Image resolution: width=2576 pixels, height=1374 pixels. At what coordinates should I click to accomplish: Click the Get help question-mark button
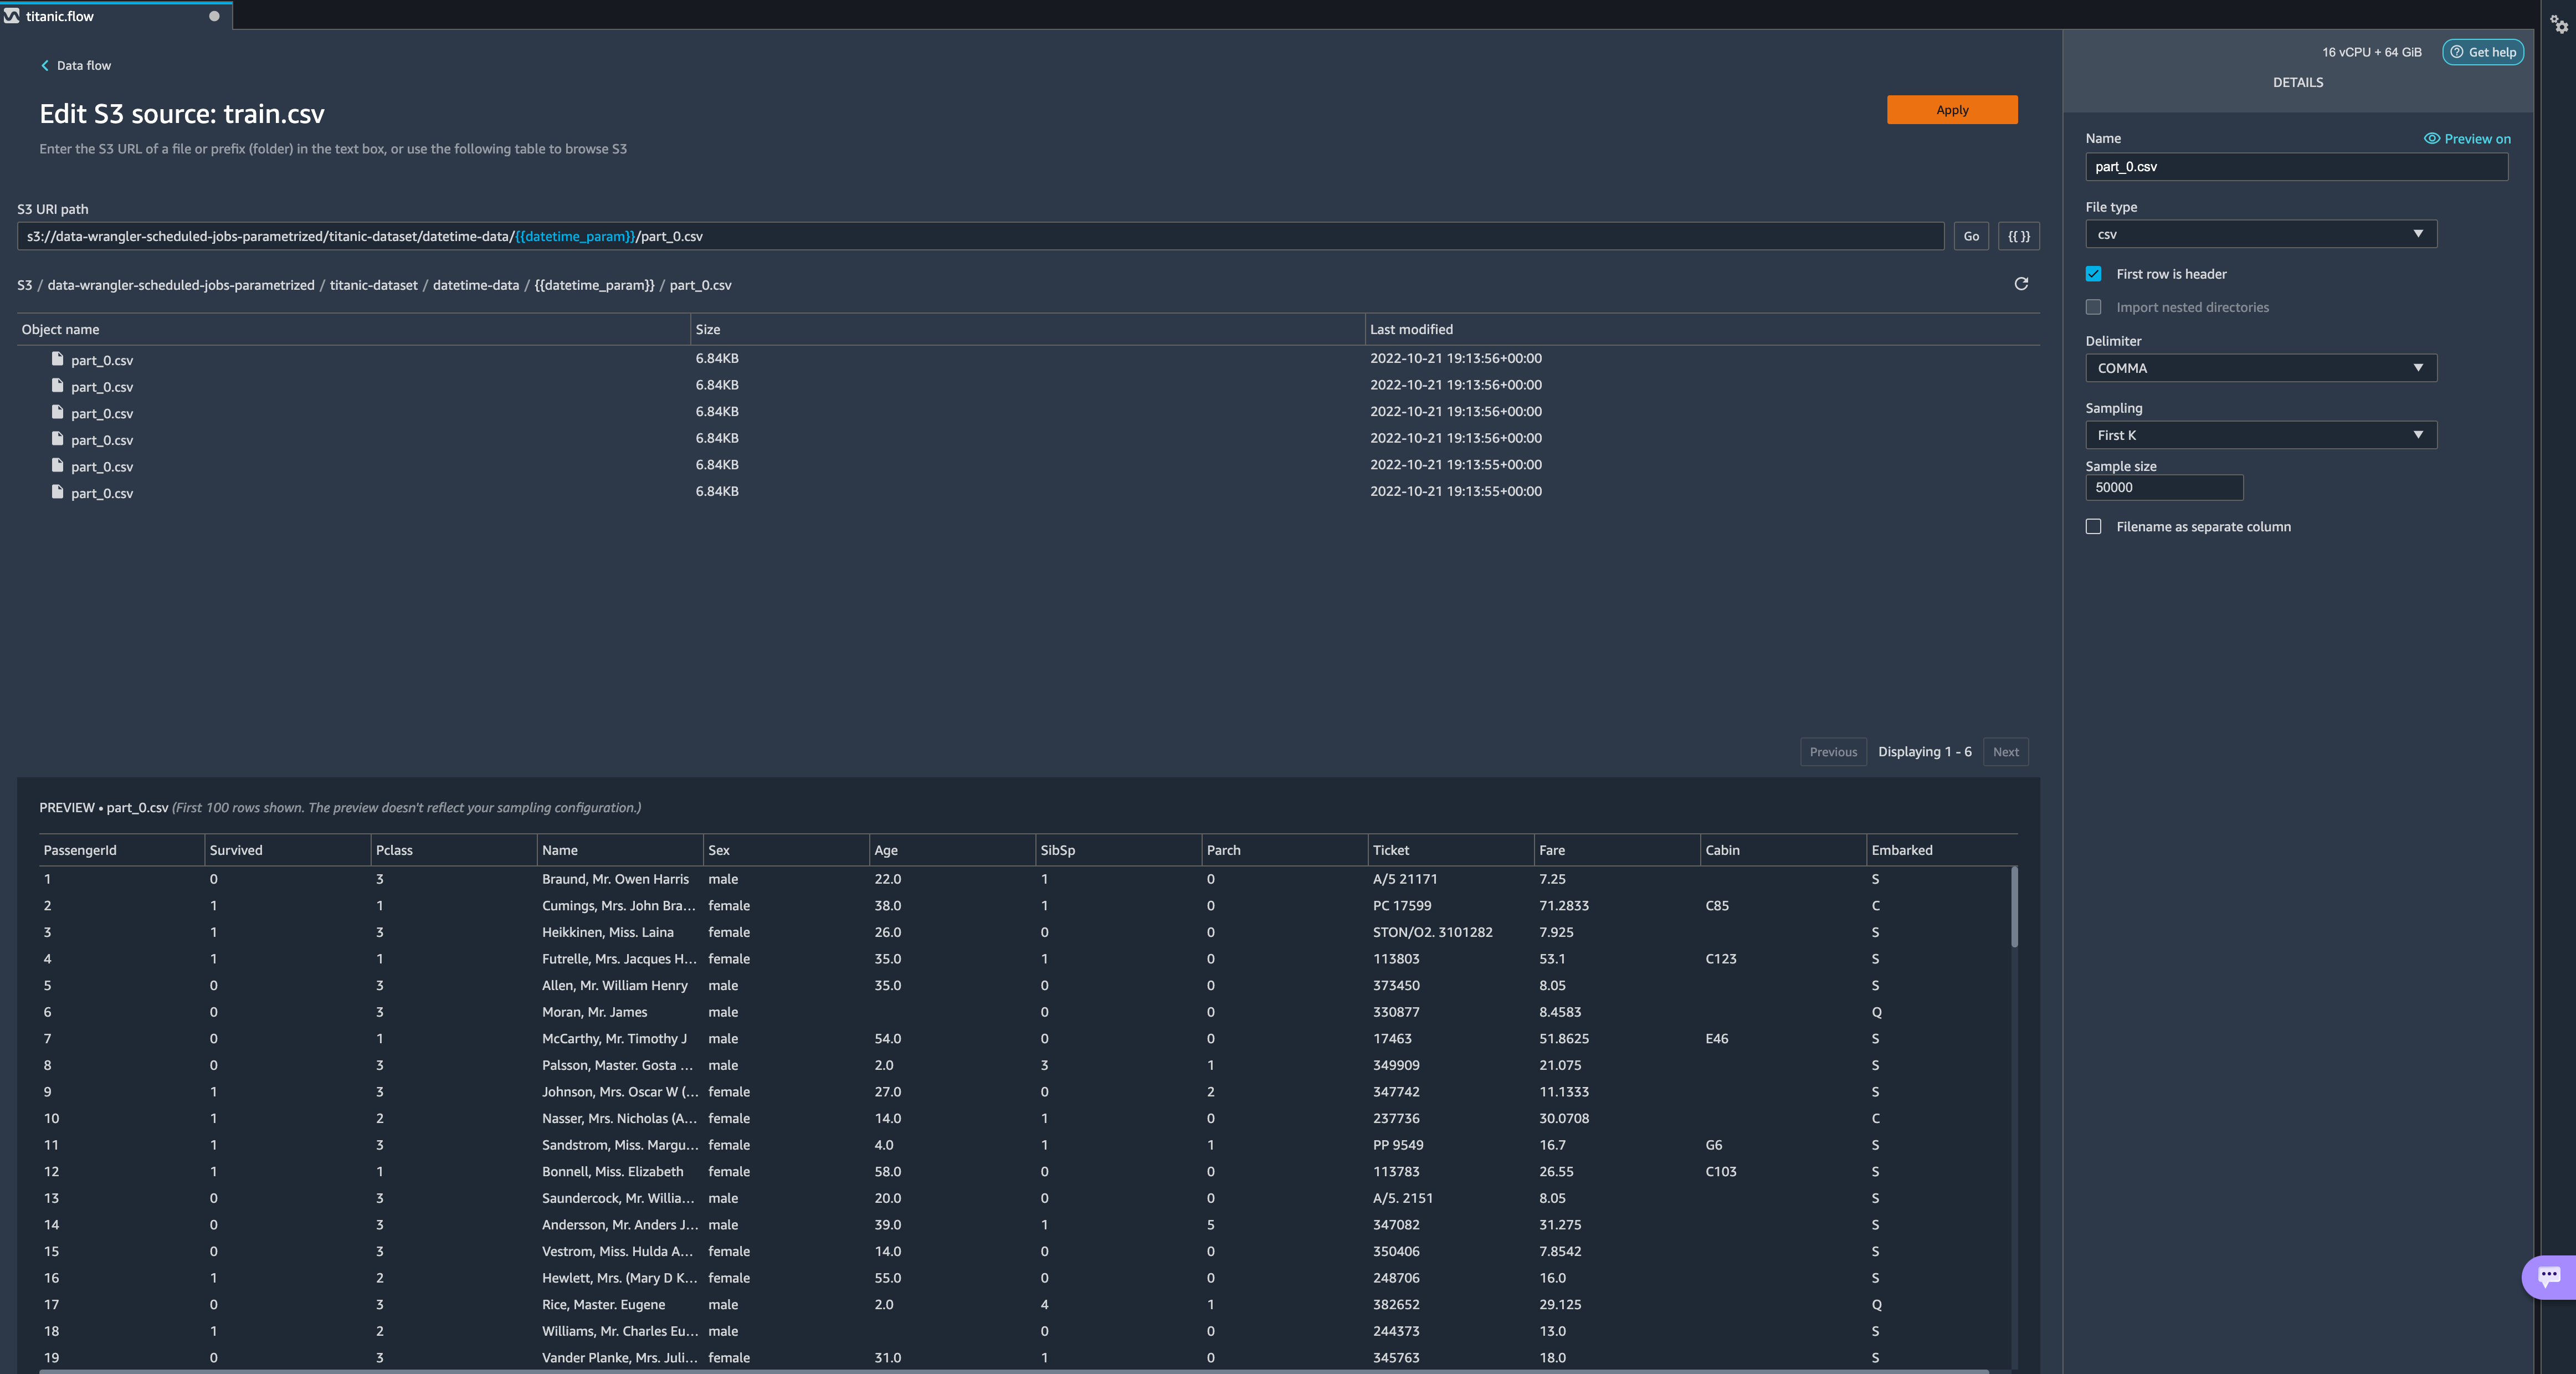[x=2482, y=52]
